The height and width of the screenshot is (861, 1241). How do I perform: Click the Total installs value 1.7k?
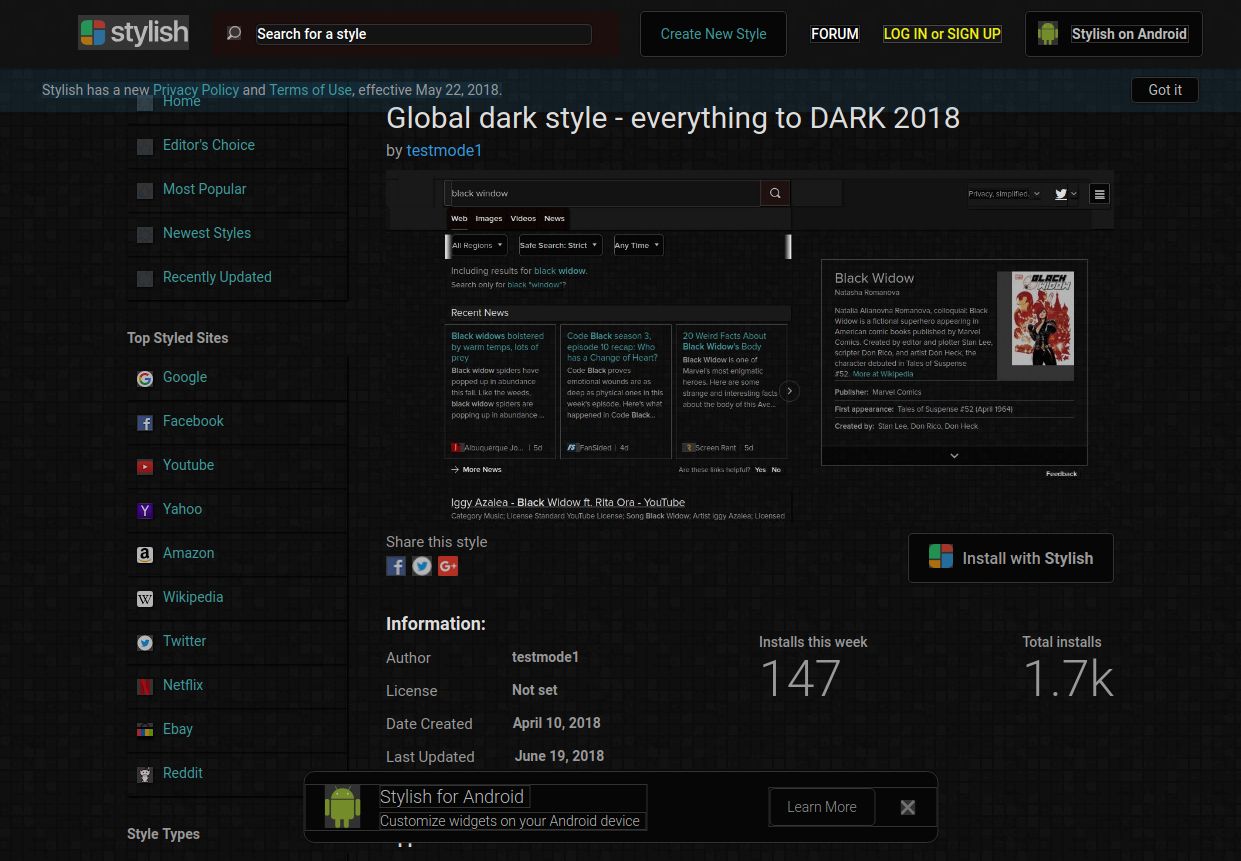point(1068,680)
